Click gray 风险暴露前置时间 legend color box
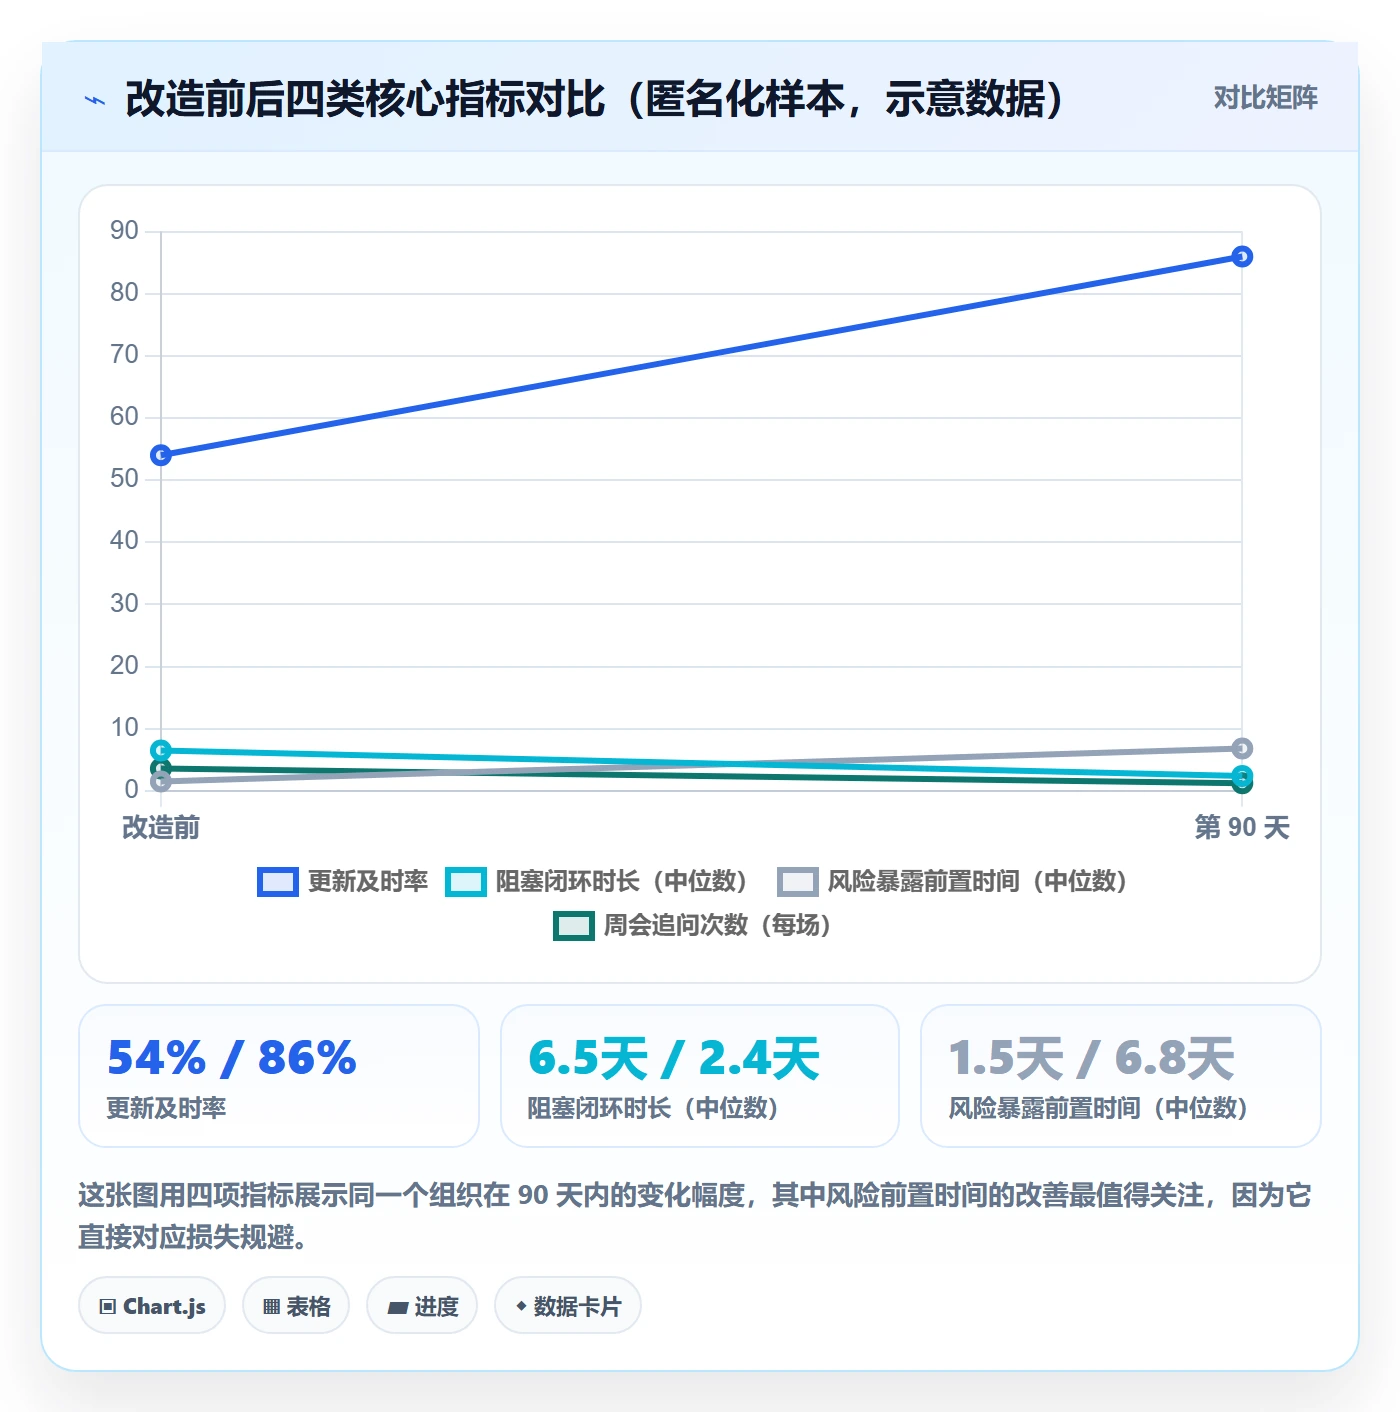The image size is (1400, 1412). [x=798, y=881]
